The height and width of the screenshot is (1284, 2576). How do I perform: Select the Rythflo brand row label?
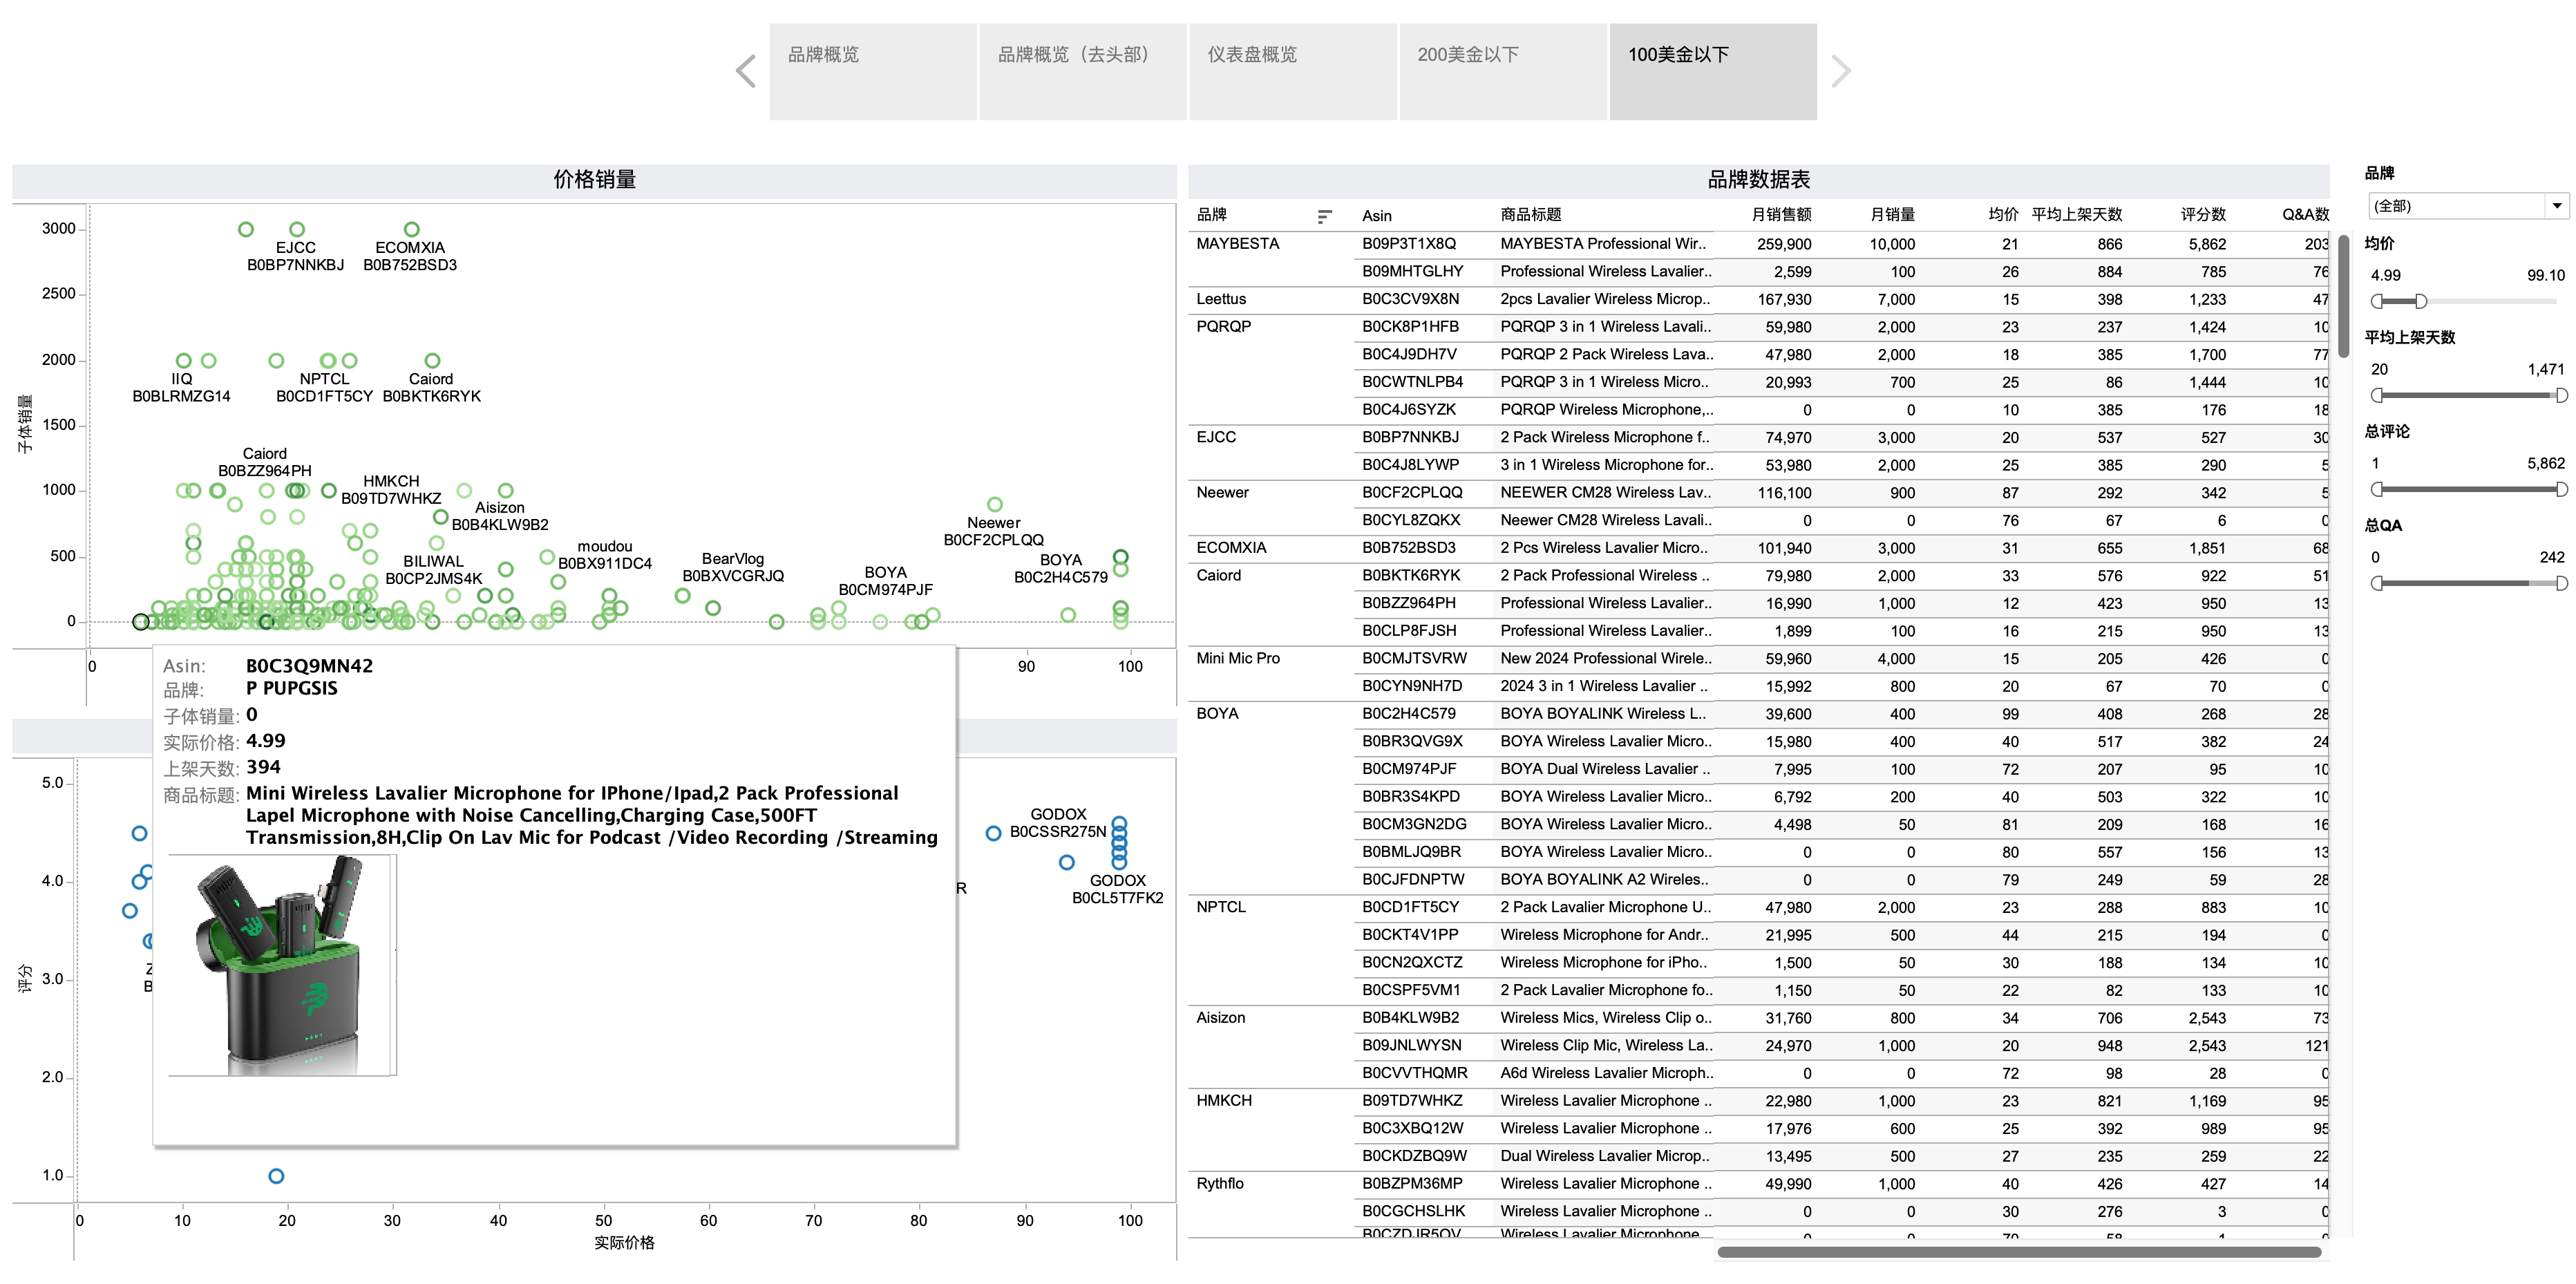coord(1220,1184)
